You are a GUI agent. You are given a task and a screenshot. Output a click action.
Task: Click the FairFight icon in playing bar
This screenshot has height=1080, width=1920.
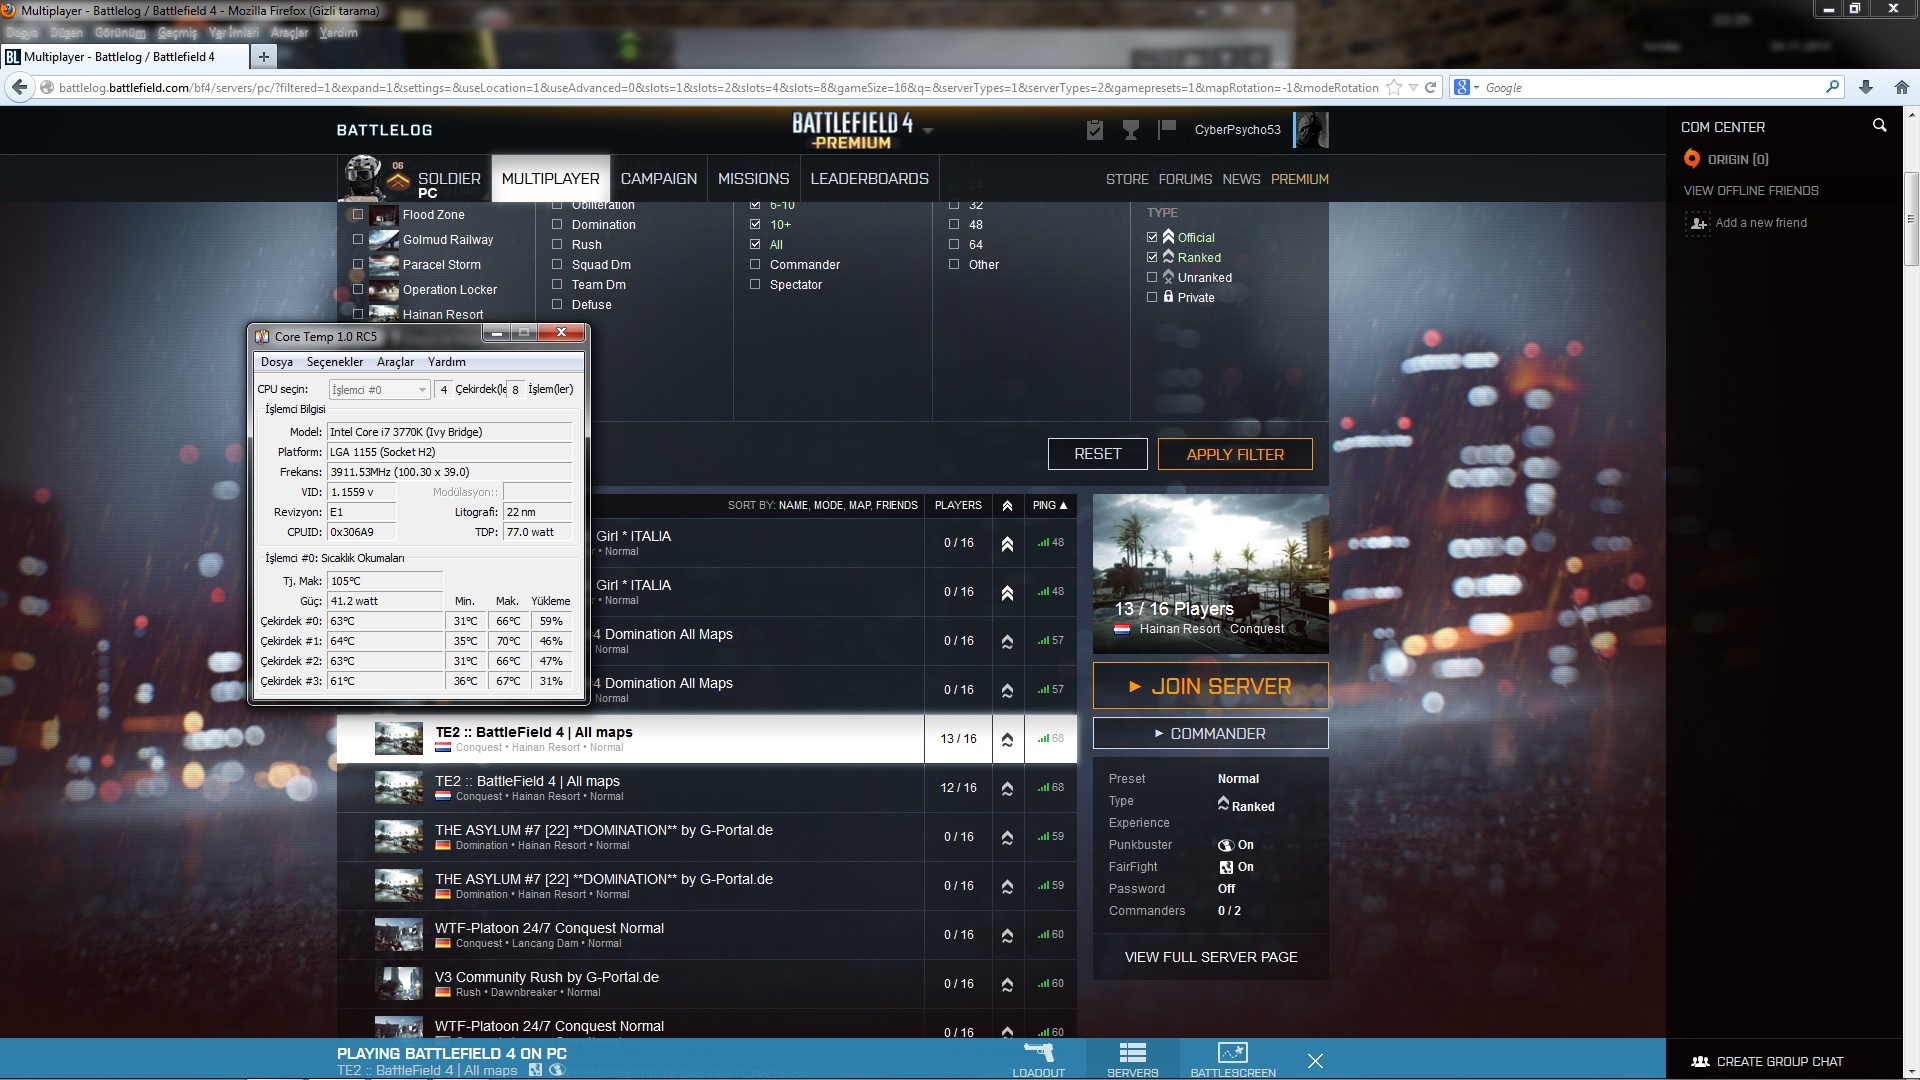click(x=535, y=1070)
